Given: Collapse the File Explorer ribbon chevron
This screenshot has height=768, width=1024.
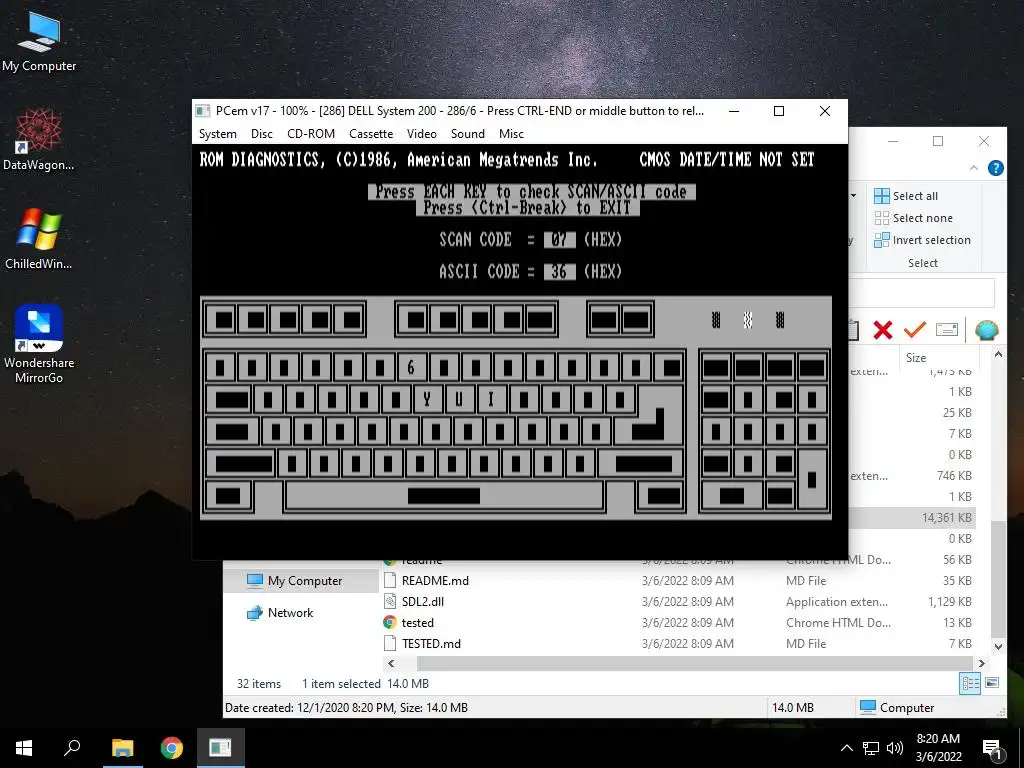Looking at the screenshot, I should click(974, 168).
